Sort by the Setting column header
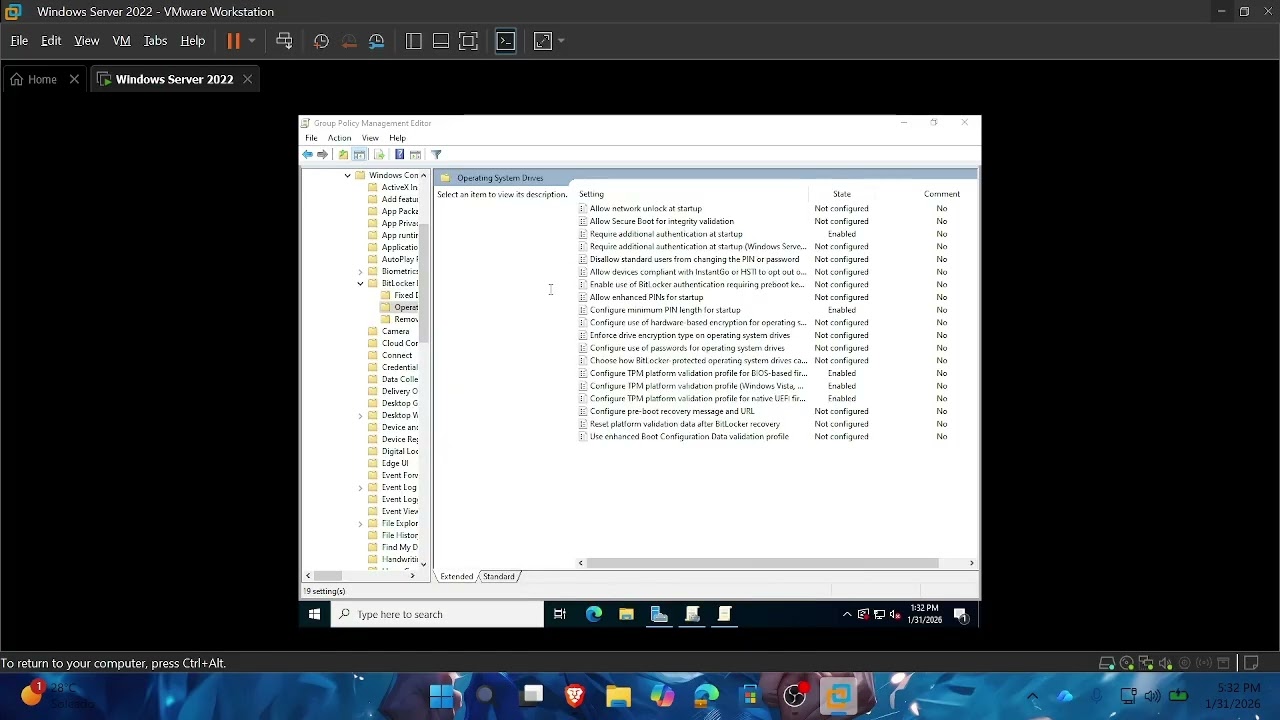Screen dimensions: 1280x720 click(692, 195)
